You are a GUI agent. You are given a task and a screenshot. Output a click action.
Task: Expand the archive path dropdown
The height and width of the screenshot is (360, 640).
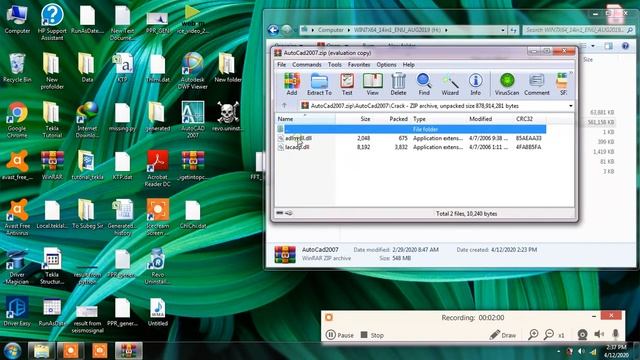(571, 106)
